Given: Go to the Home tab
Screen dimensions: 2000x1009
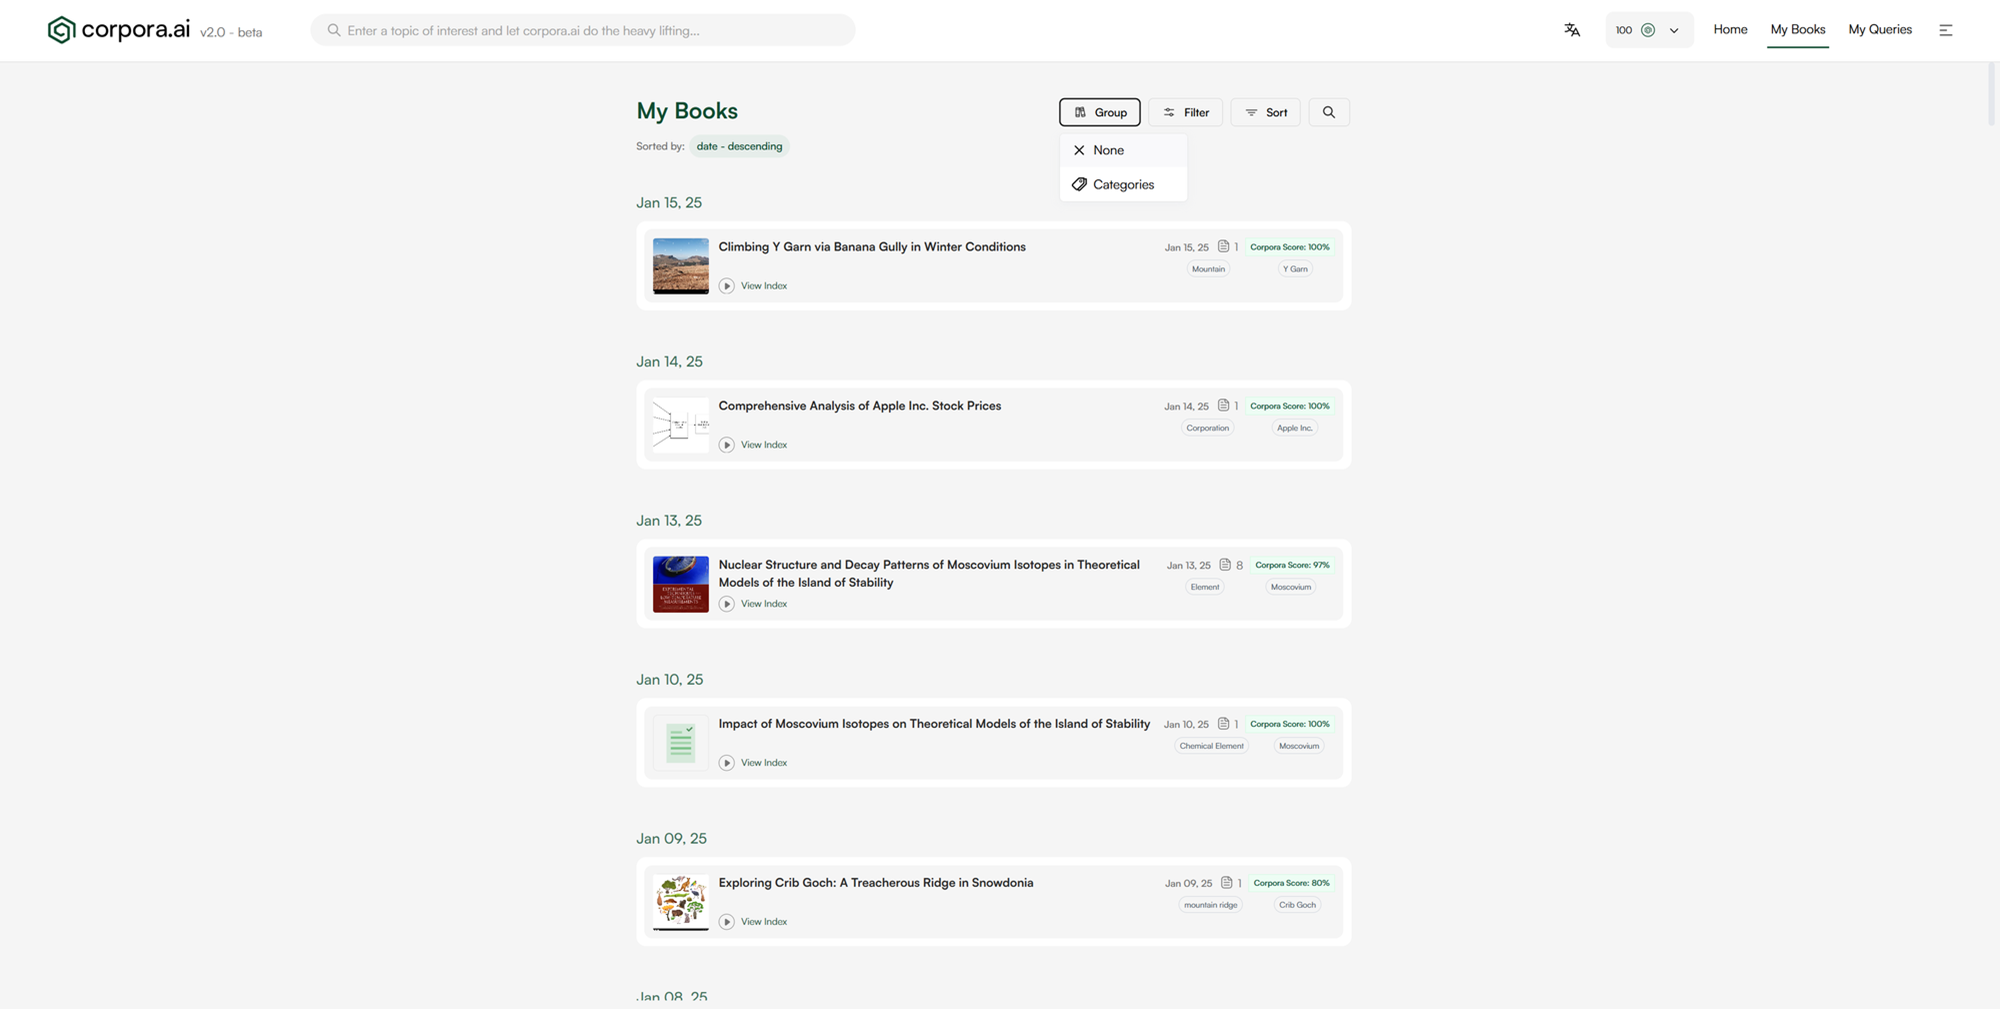Looking at the screenshot, I should [1730, 30].
